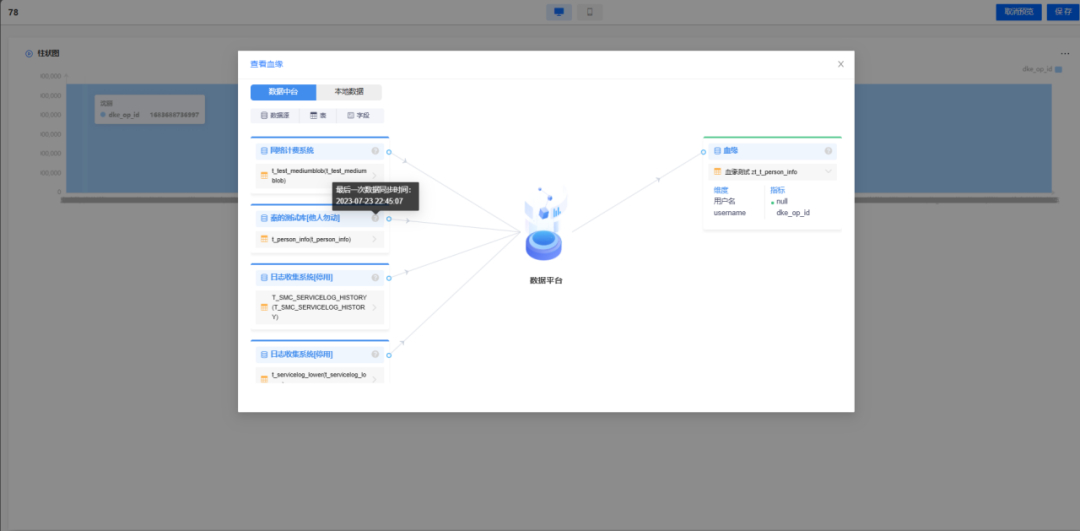Image resolution: width=1080 pixels, height=531 pixels.
Task: Click help icon on card above t_person_info(t_person_info)
Action: click(x=375, y=218)
